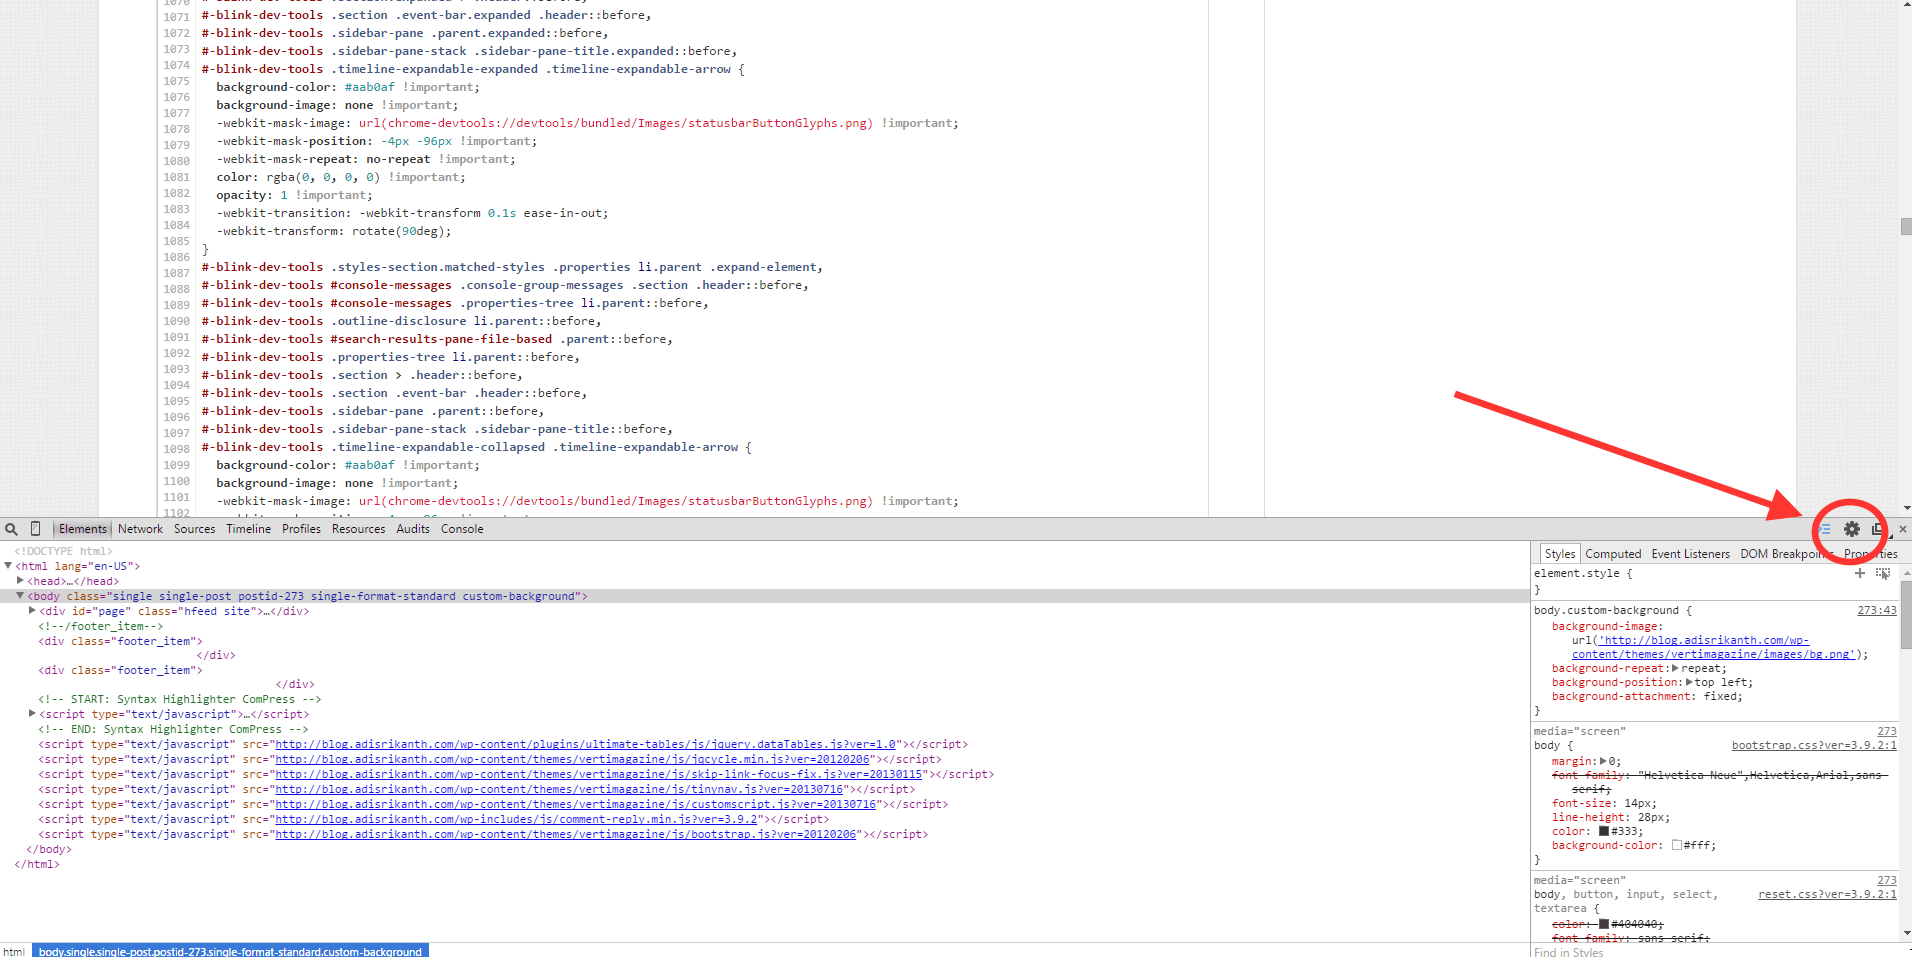
Task: Select the Styles sidebar tab
Action: coord(1559,554)
